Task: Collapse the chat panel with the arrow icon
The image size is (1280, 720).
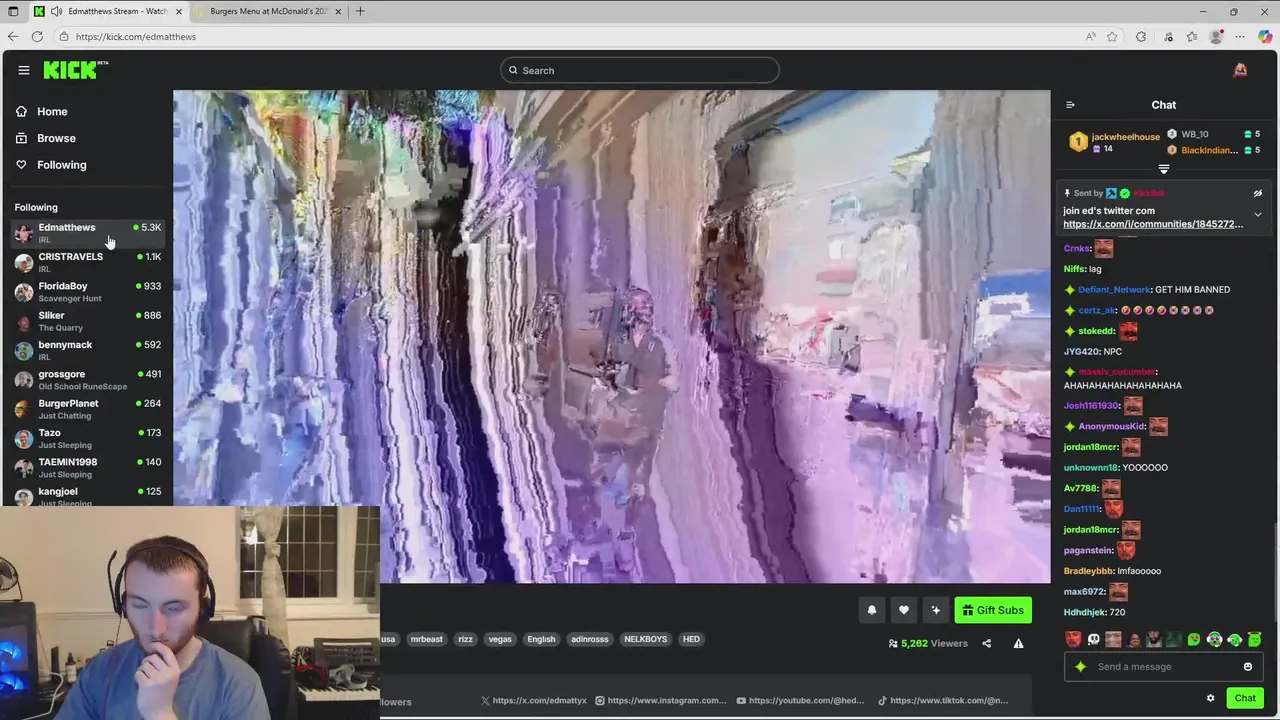Action: pyautogui.click(x=1070, y=105)
